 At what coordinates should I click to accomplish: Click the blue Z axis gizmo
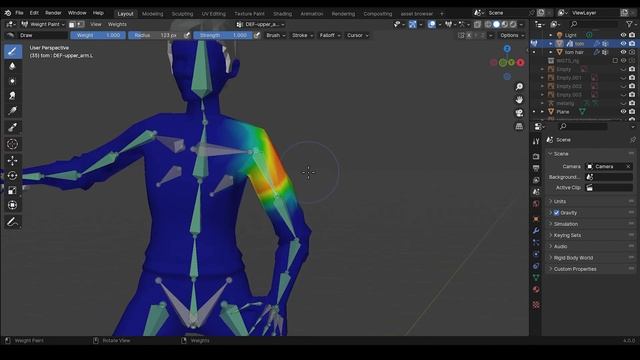pos(507,49)
